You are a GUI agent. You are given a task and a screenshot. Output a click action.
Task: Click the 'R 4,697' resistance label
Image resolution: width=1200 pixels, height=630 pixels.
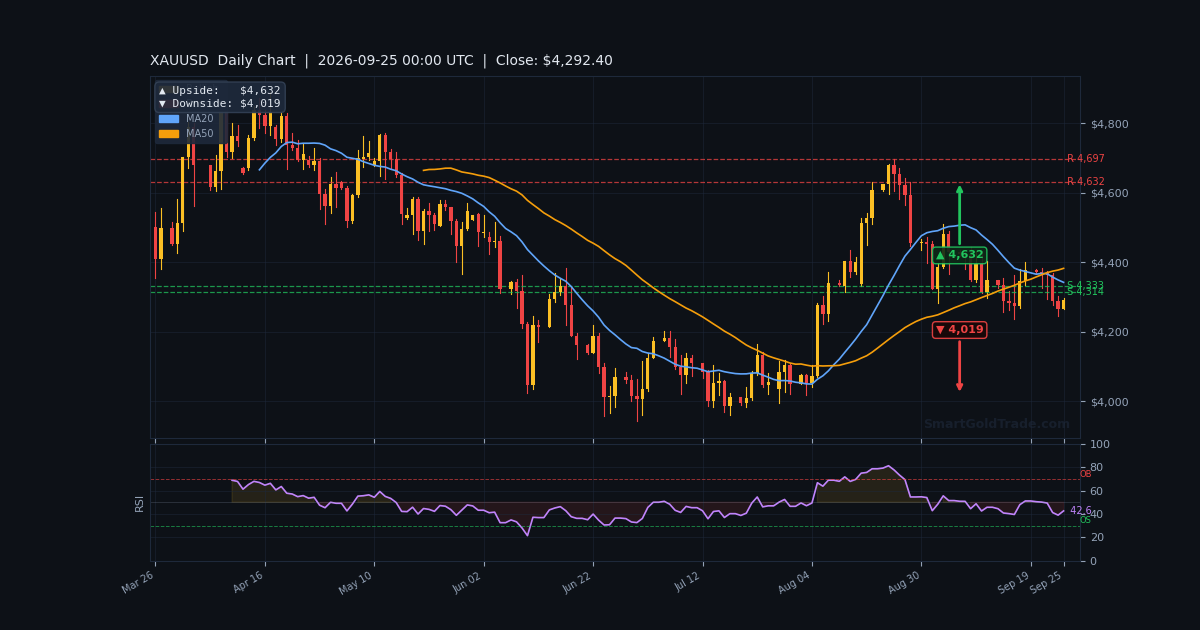[1085, 159]
